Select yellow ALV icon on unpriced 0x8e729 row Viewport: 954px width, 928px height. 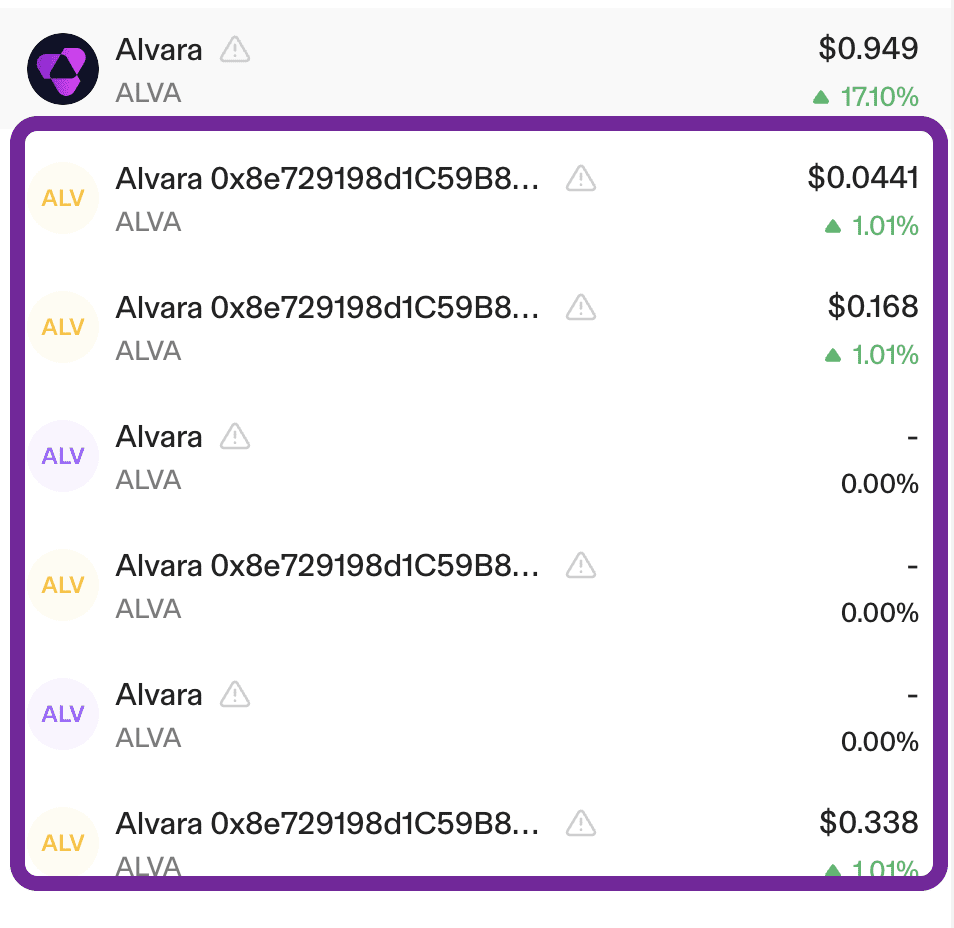click(63, 585)
